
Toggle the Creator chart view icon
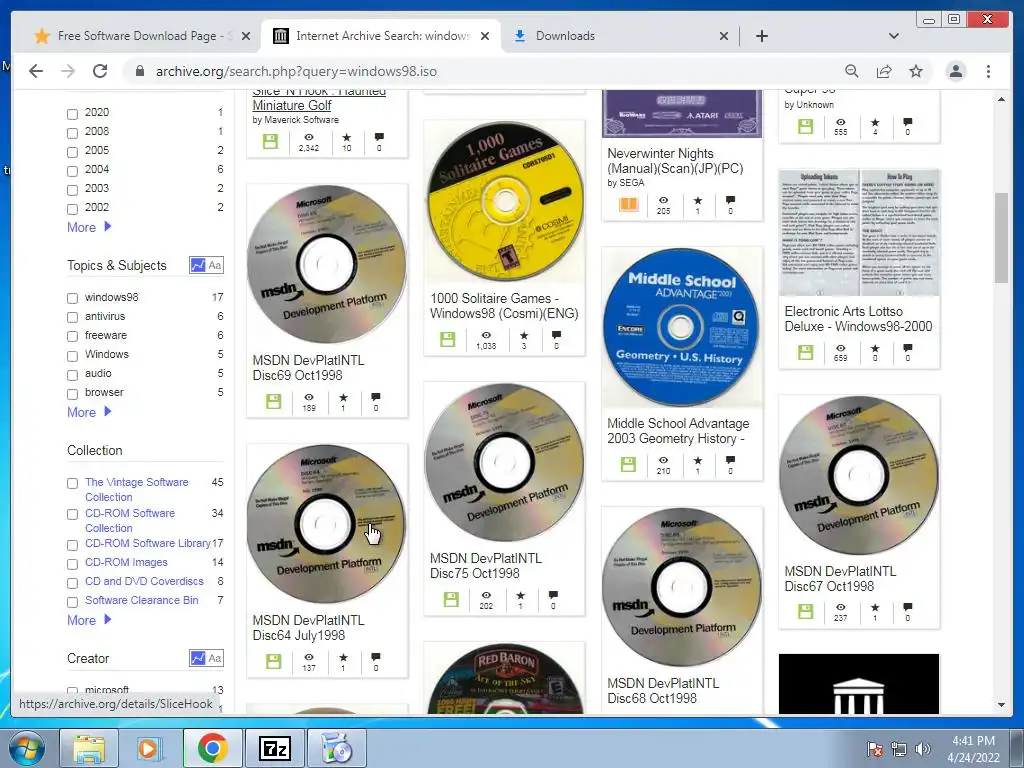pyautogui.click(x=197, y=658)
